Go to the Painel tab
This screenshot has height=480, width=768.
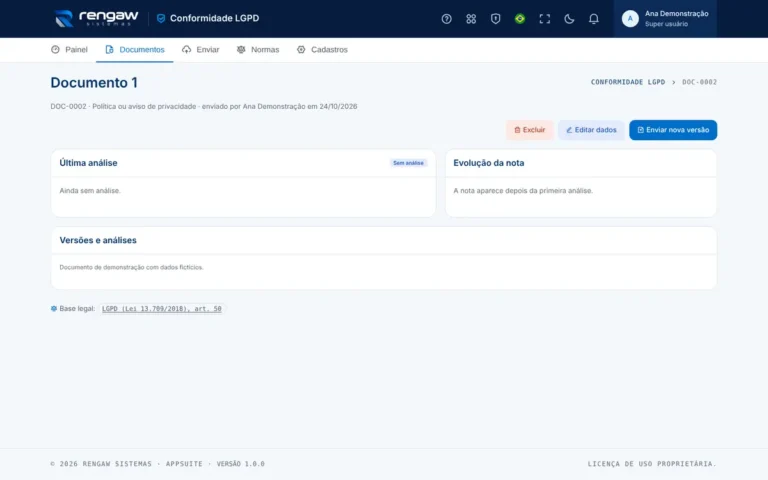pyautogui.click(x=69, y=49)
